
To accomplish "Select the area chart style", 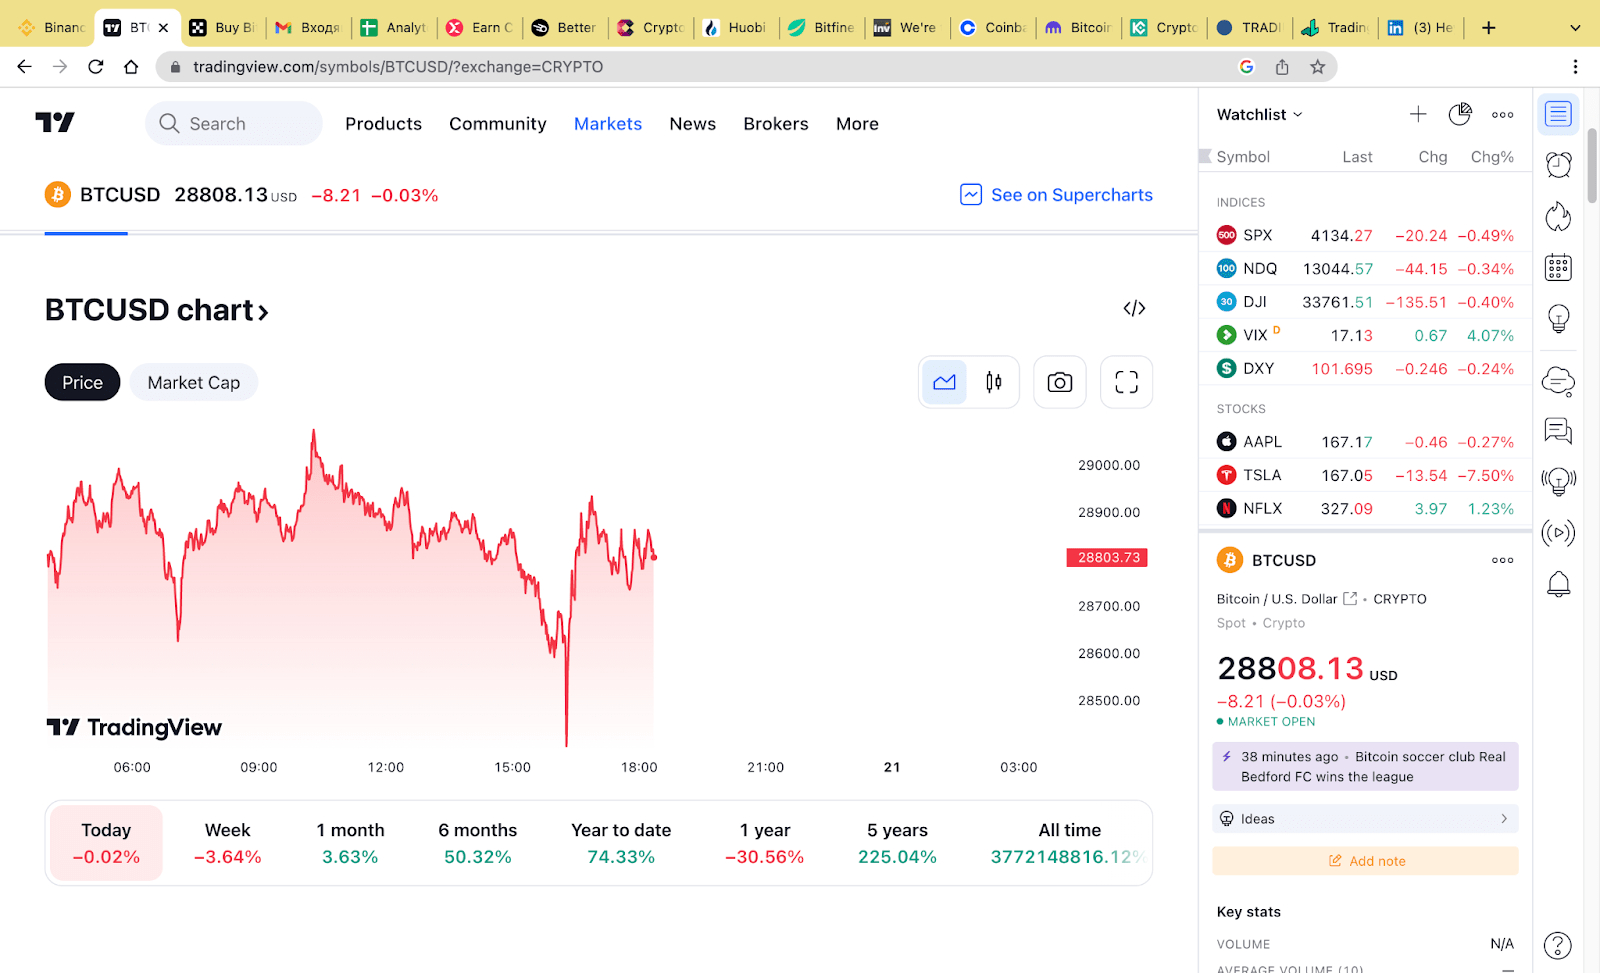I will [x=944, y=382].
